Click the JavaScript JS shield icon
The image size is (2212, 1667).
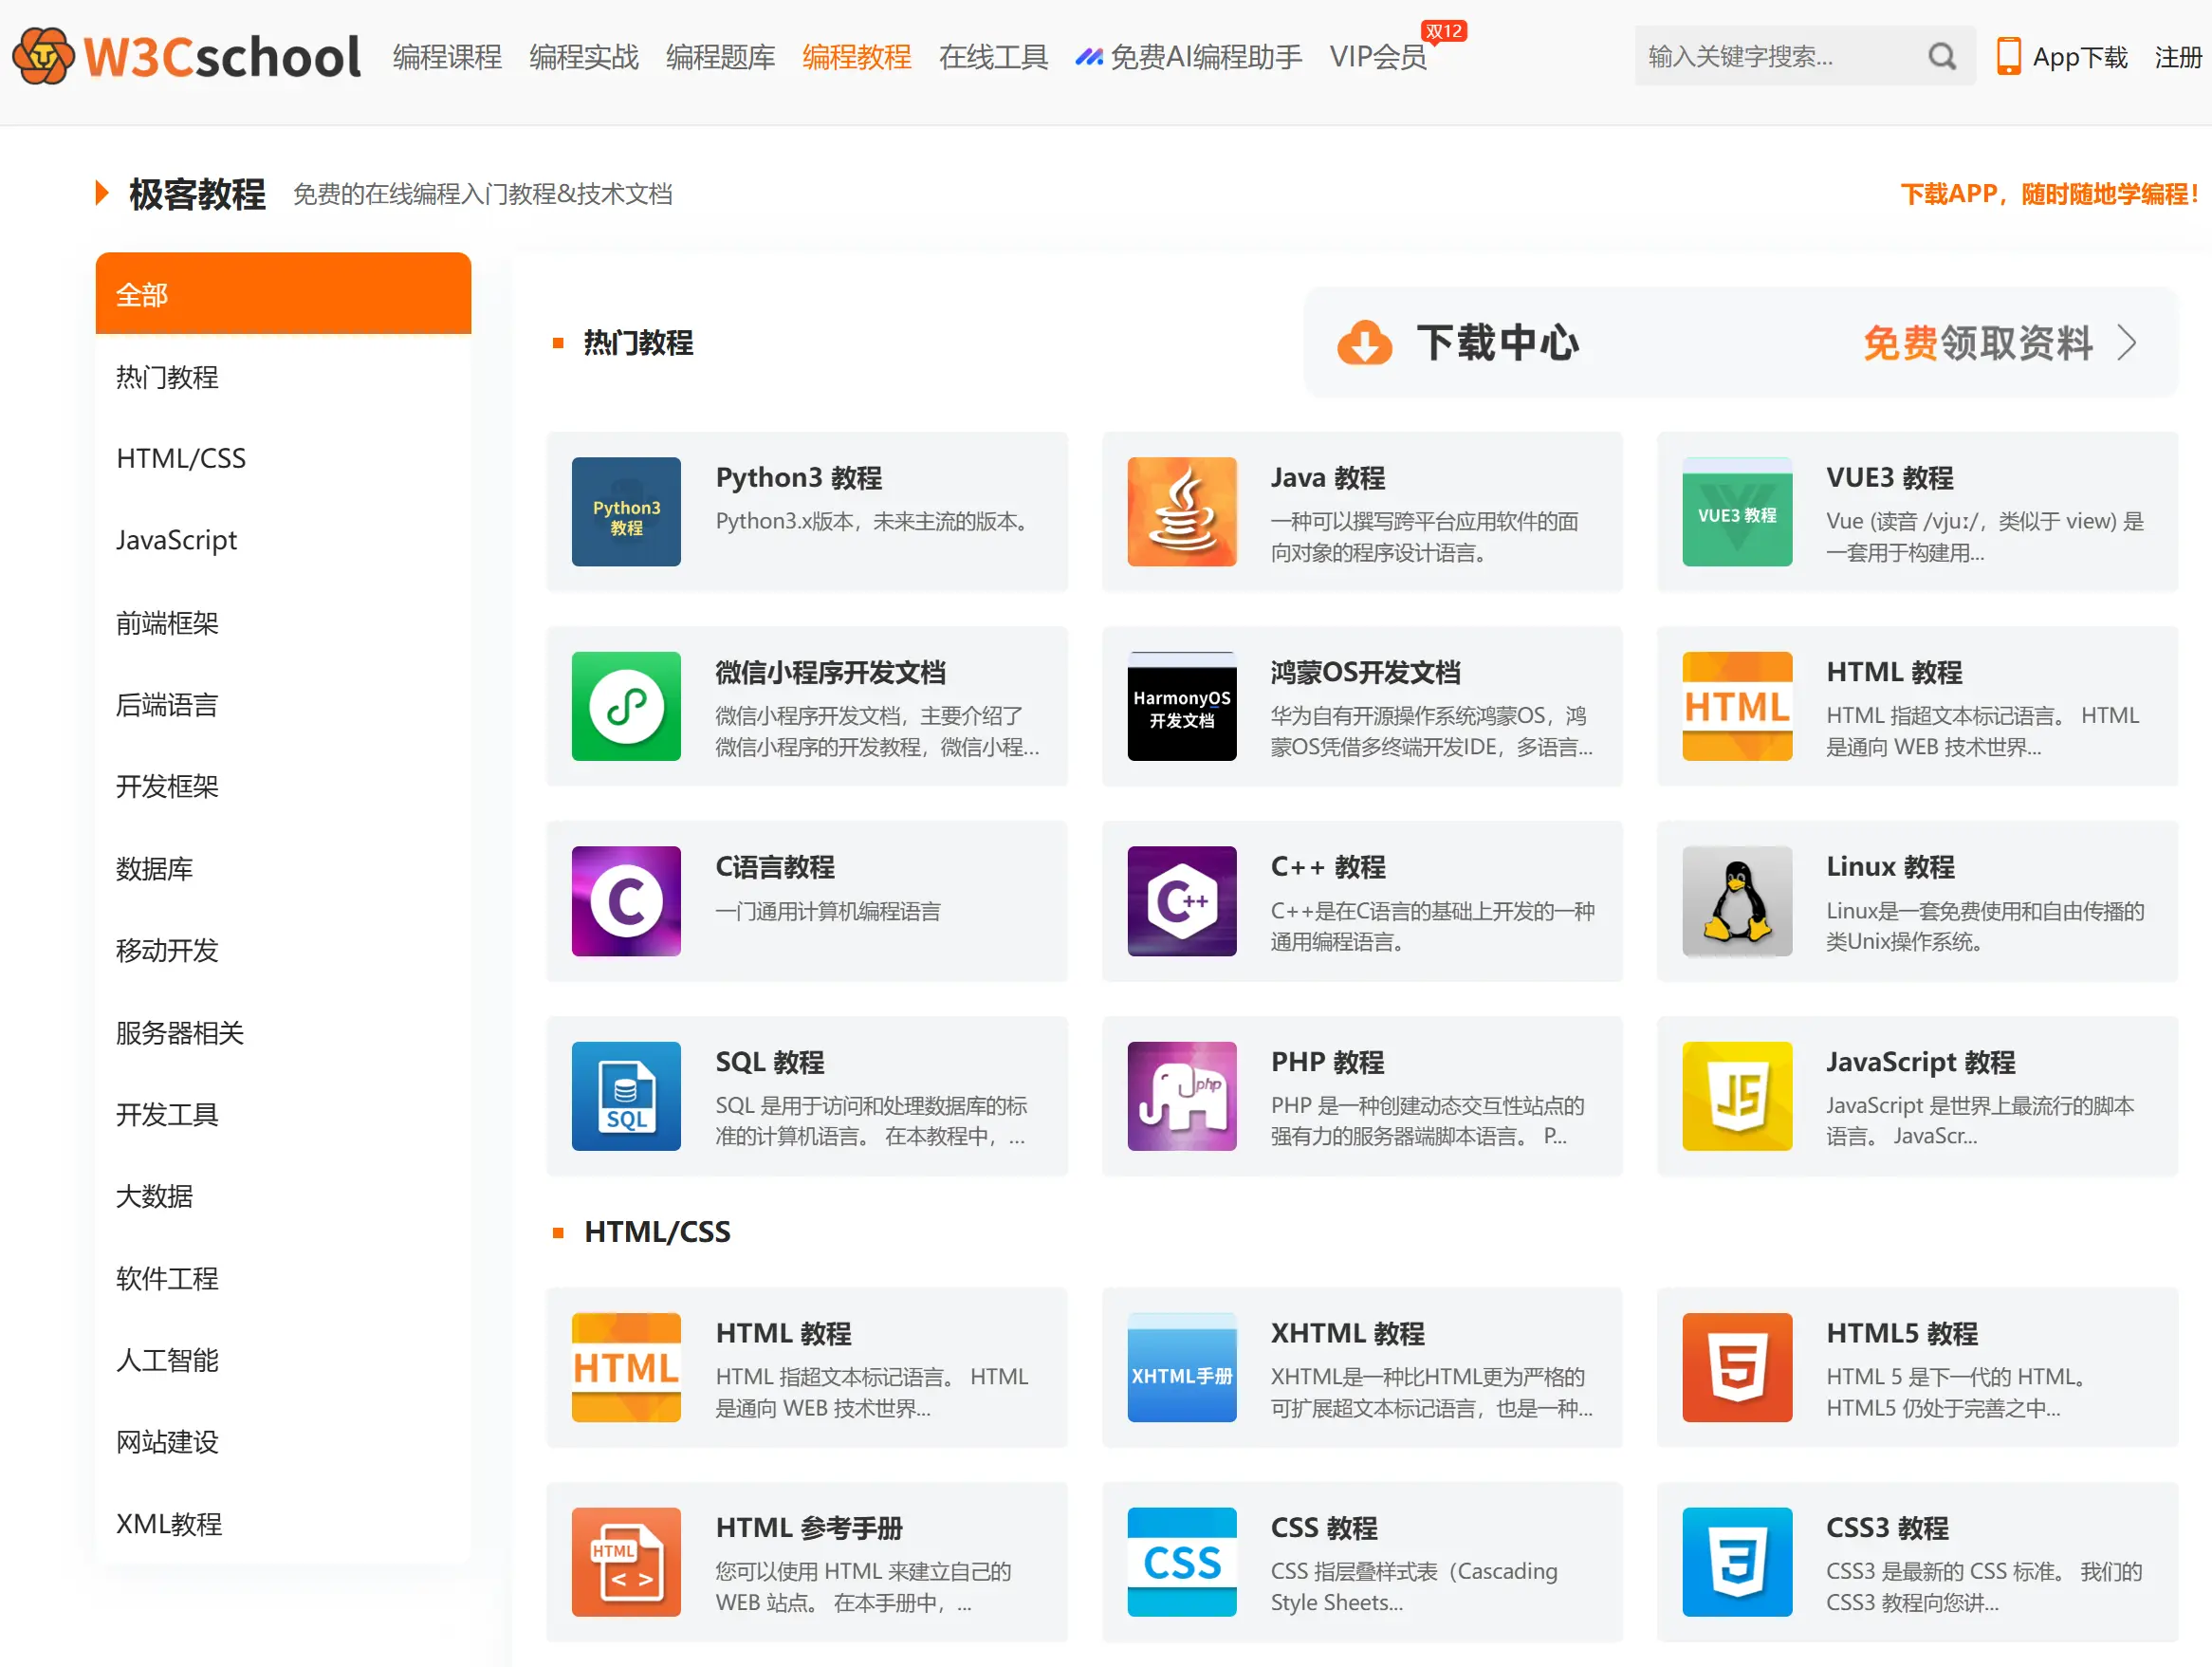(1736, 1095)
